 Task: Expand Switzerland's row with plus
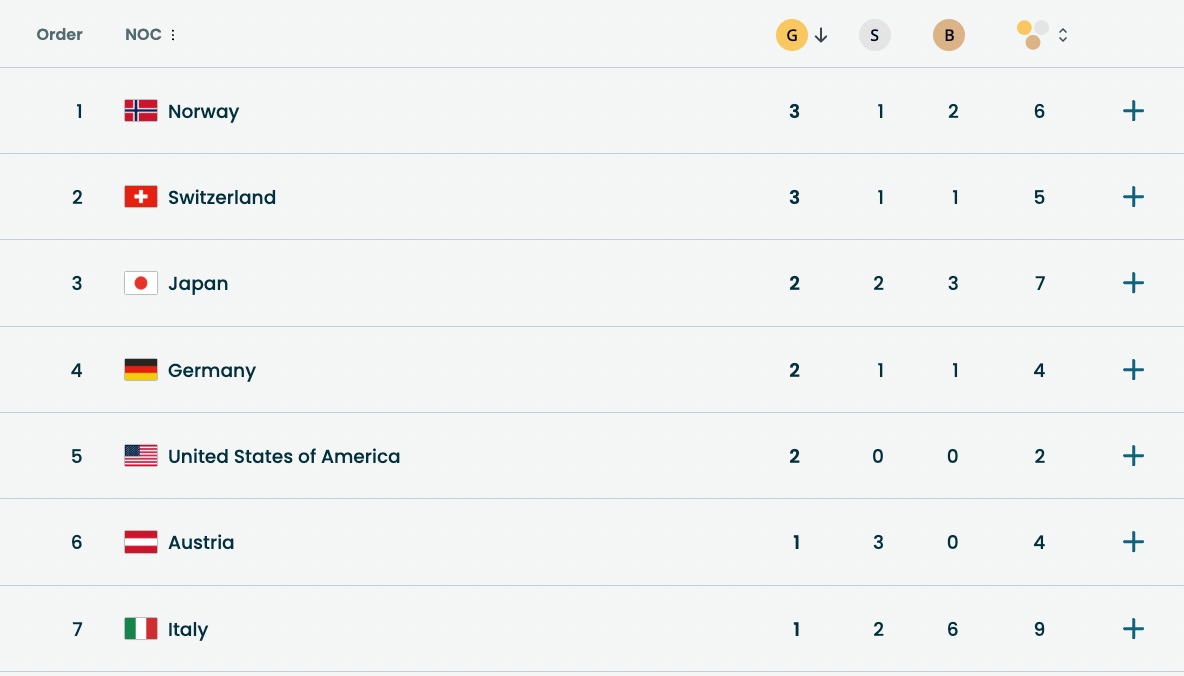tap(1133, 197)
